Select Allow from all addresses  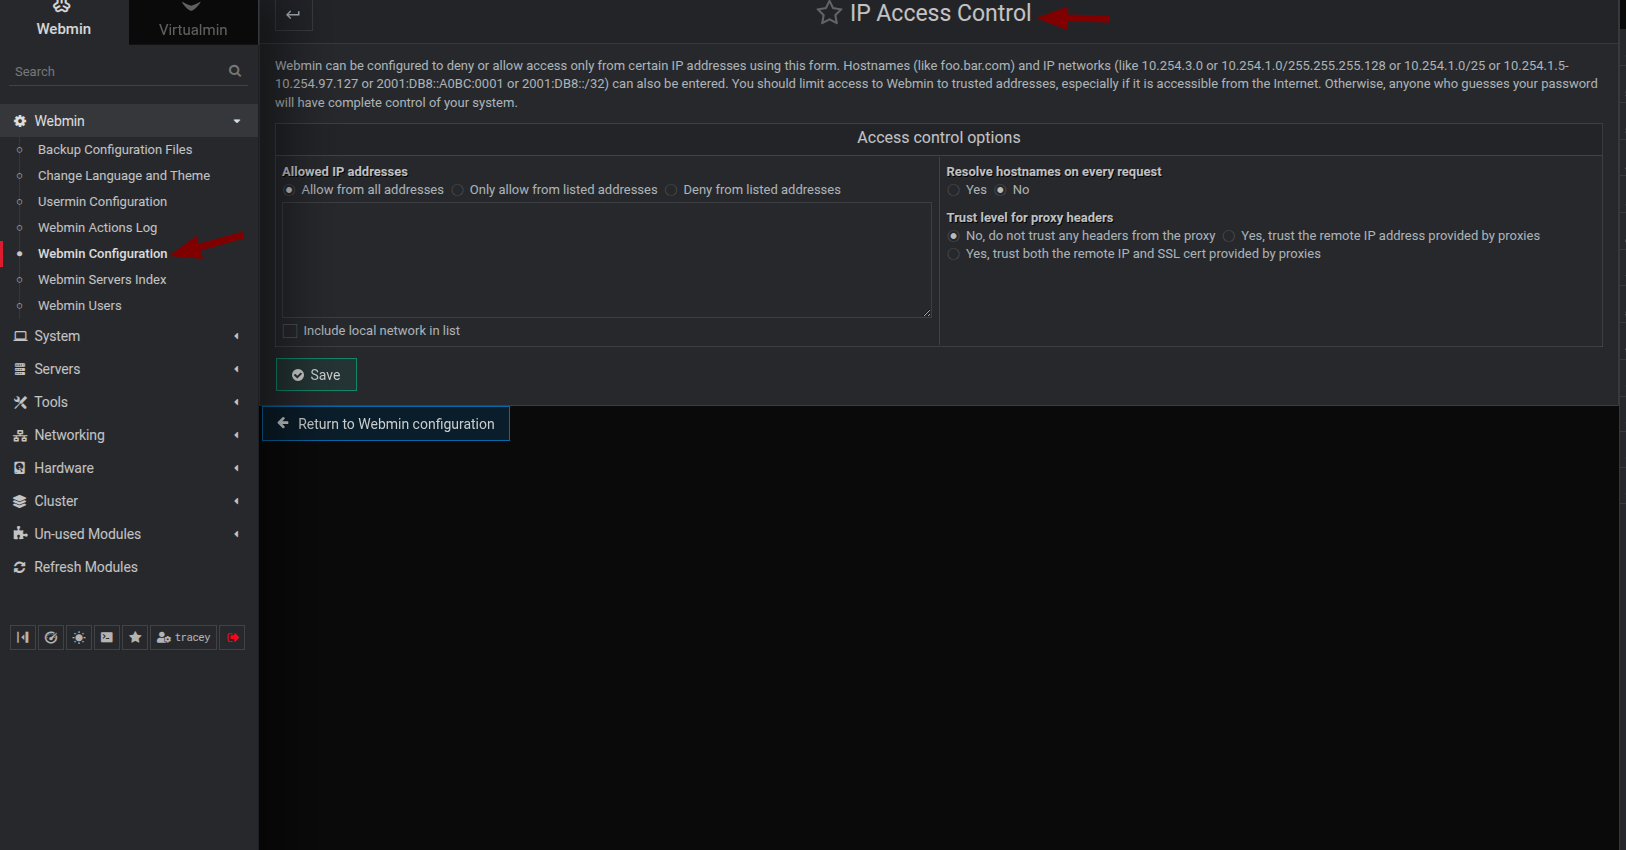(x=289, y=190)
